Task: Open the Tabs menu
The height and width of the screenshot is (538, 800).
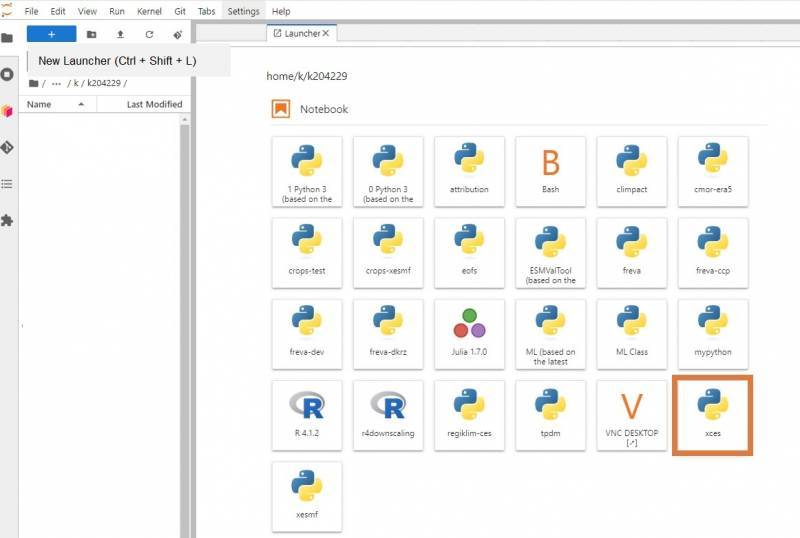Action: 207,11
